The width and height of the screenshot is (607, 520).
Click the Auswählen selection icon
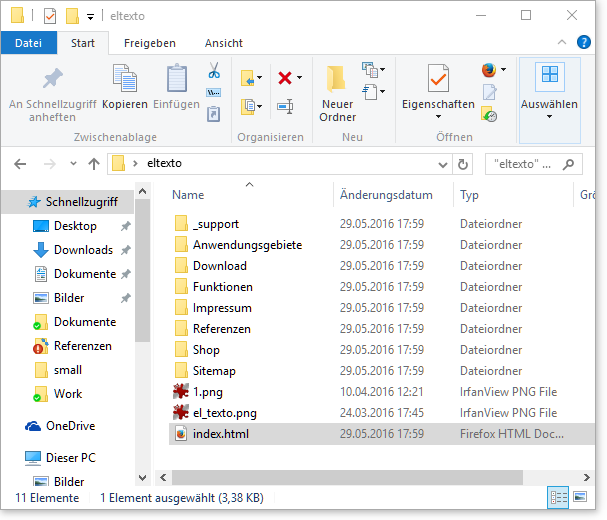click(550, 76)
